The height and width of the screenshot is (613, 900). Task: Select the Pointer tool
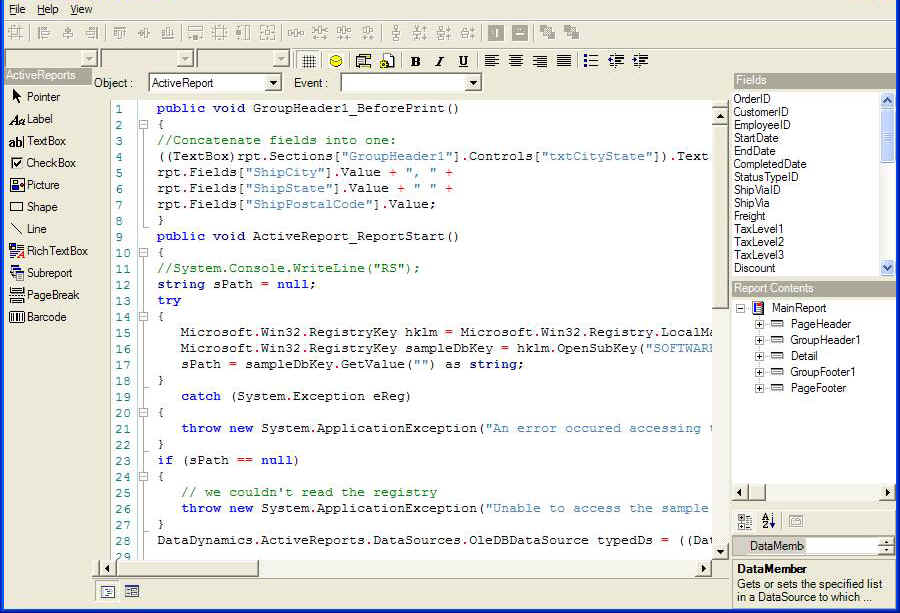pos(36,96)
